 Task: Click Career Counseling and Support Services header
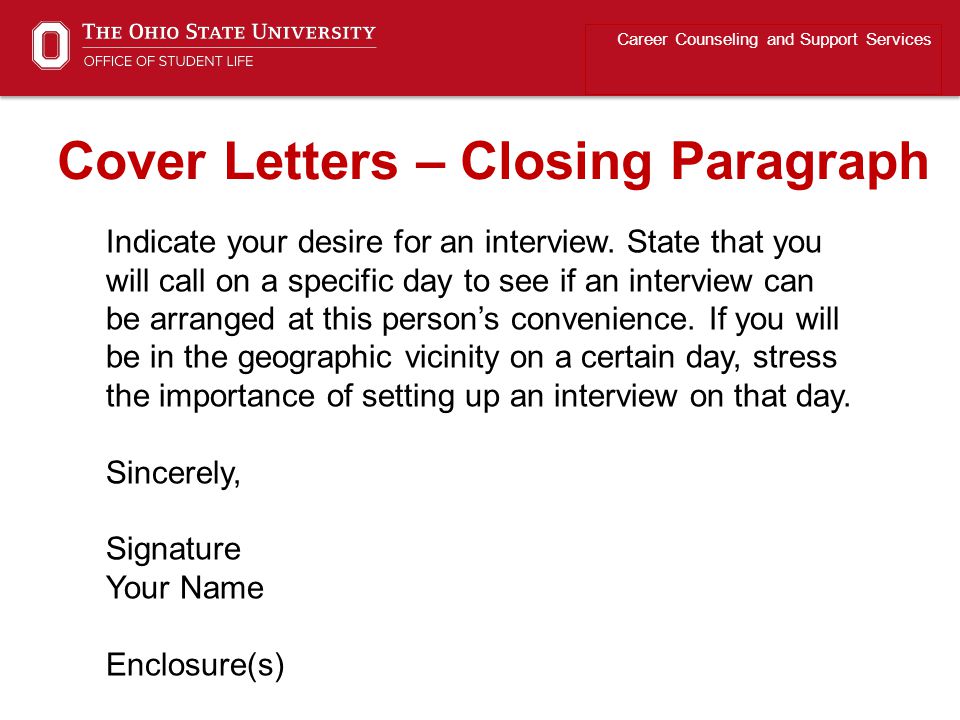[774, 40]
